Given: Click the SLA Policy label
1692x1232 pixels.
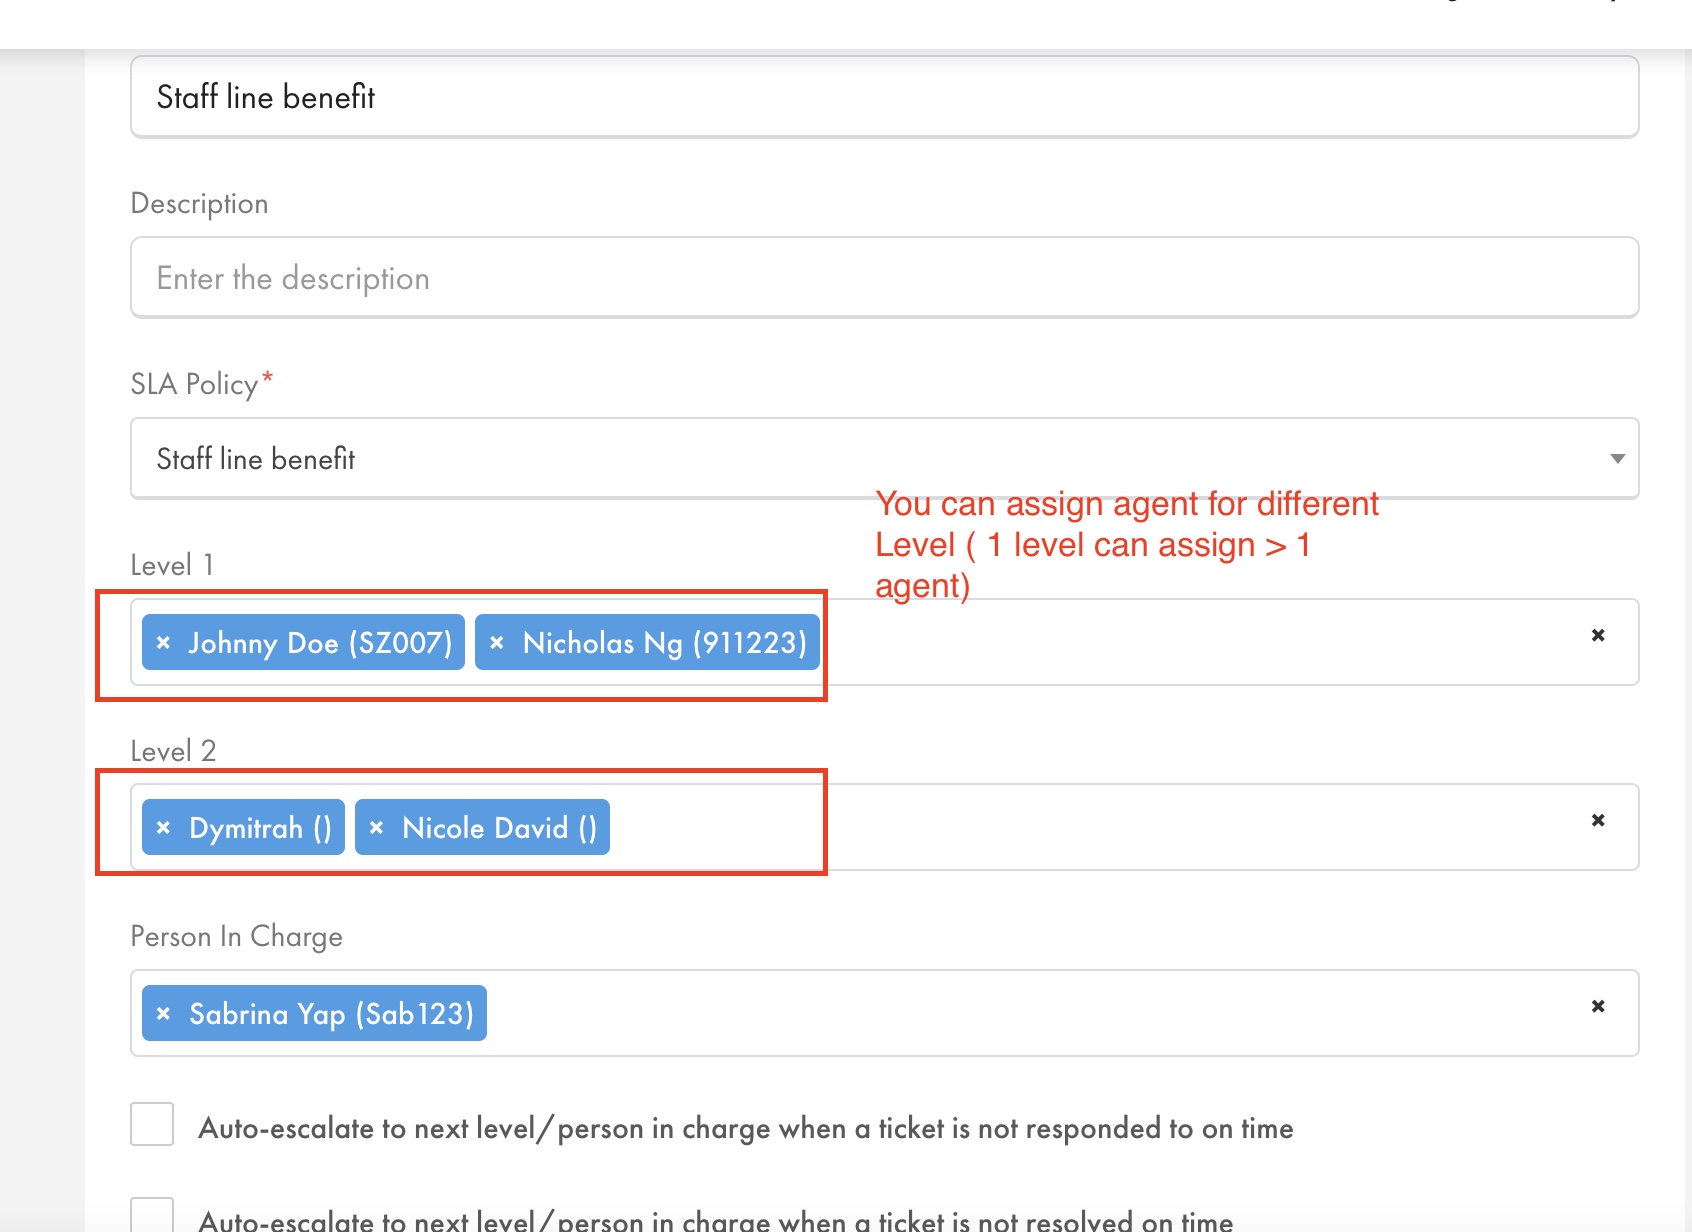Looking at the screenshot, I should [201, 384].
